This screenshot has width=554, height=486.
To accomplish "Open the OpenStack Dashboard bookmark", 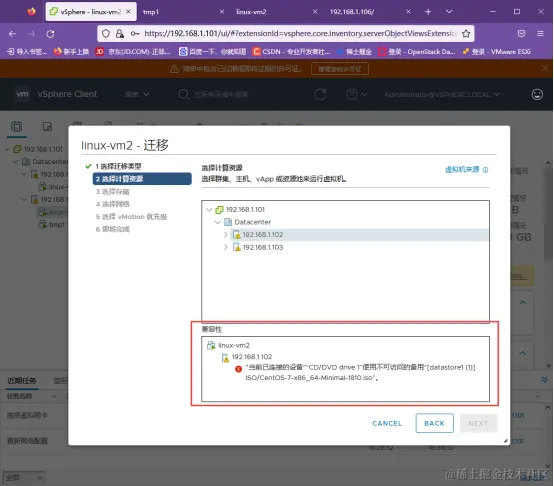I will (417, 52).
